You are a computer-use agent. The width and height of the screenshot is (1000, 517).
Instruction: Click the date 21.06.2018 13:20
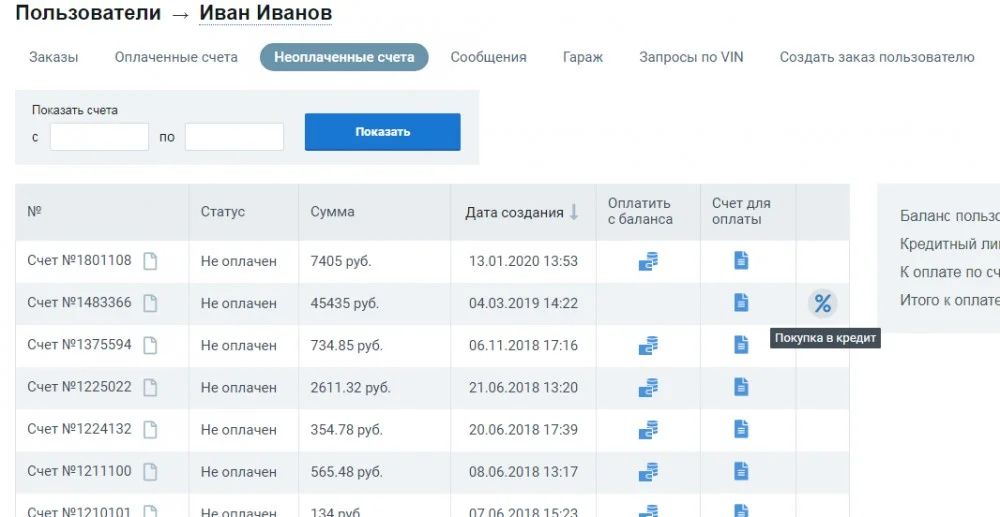coord(524,388)
